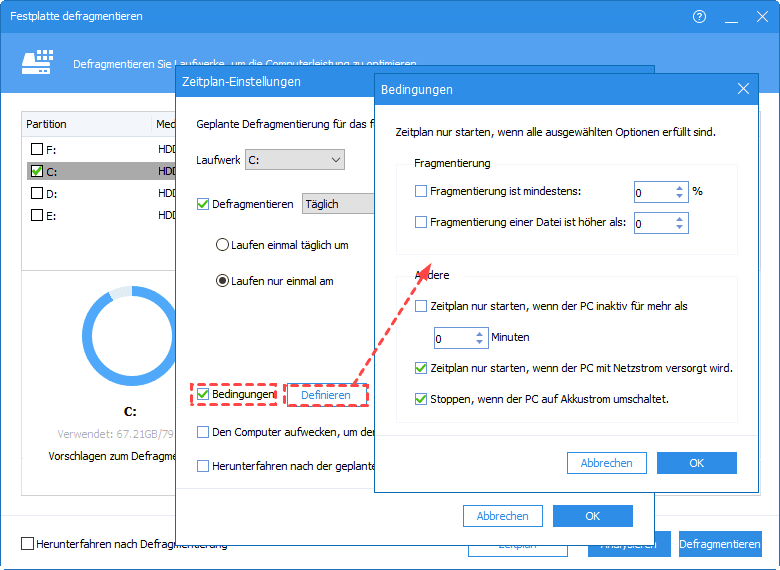Select Laufen nur einmal am option
The height and width of the screenshot is (570, 780).
[223, 281]
